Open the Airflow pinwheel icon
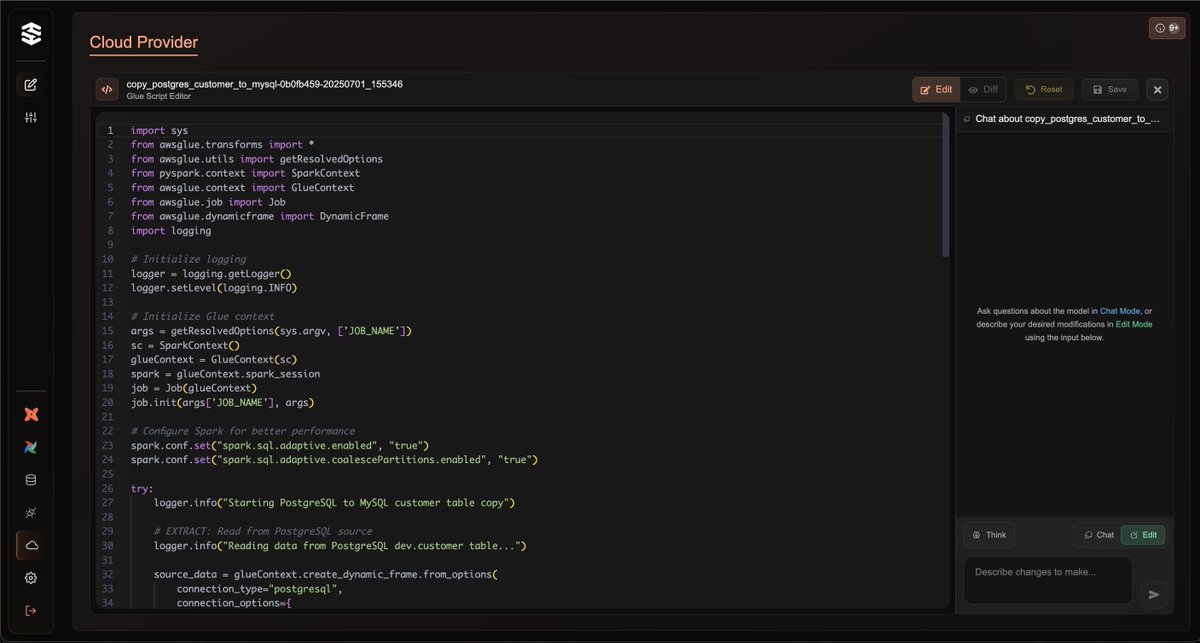 point(31,447)
